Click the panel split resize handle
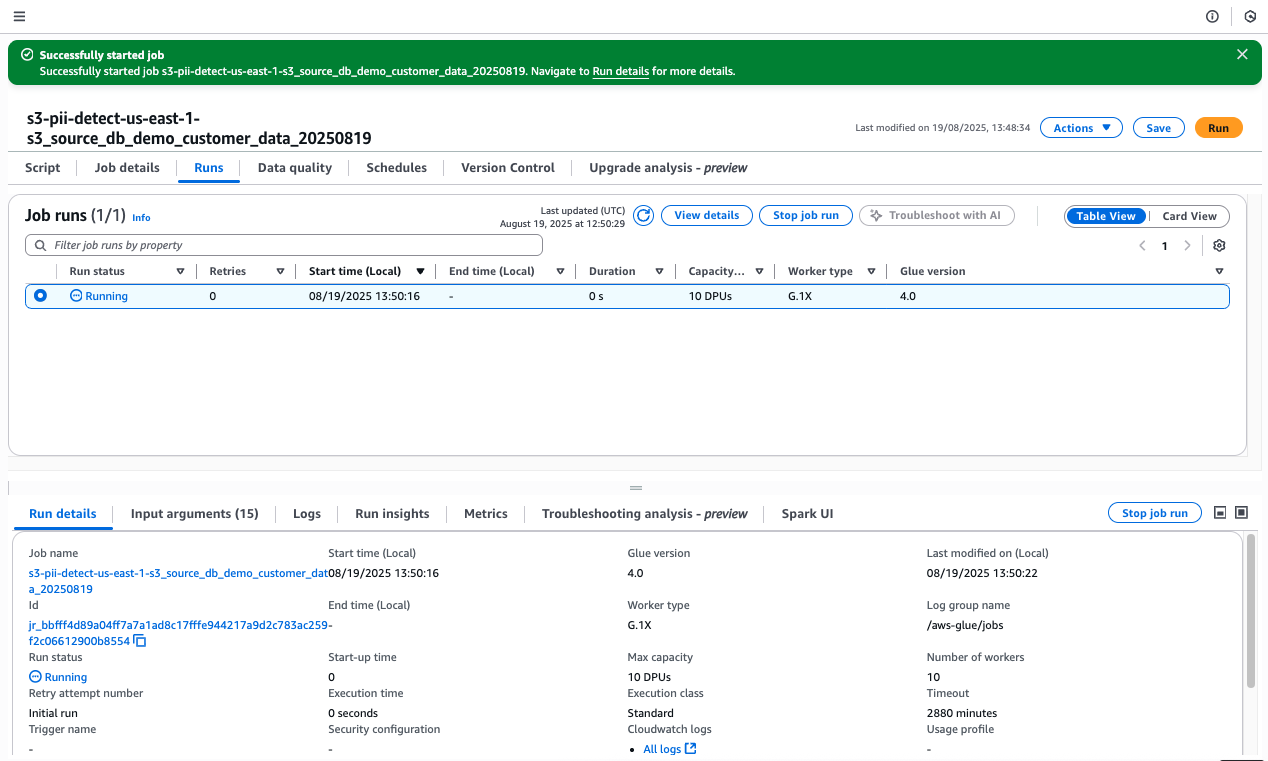1268x761 pixels. click(x=634, y=488)
